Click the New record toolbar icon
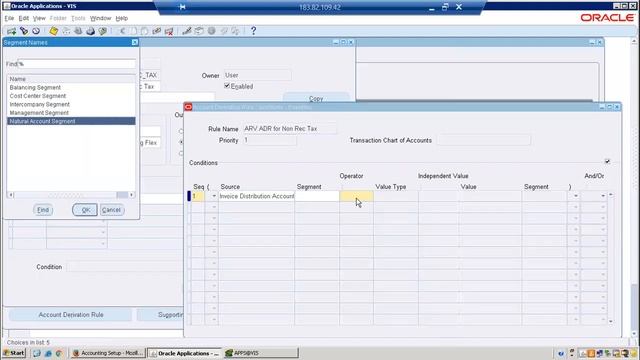This screenshot has width=640, height=360. tap(11, 31)
